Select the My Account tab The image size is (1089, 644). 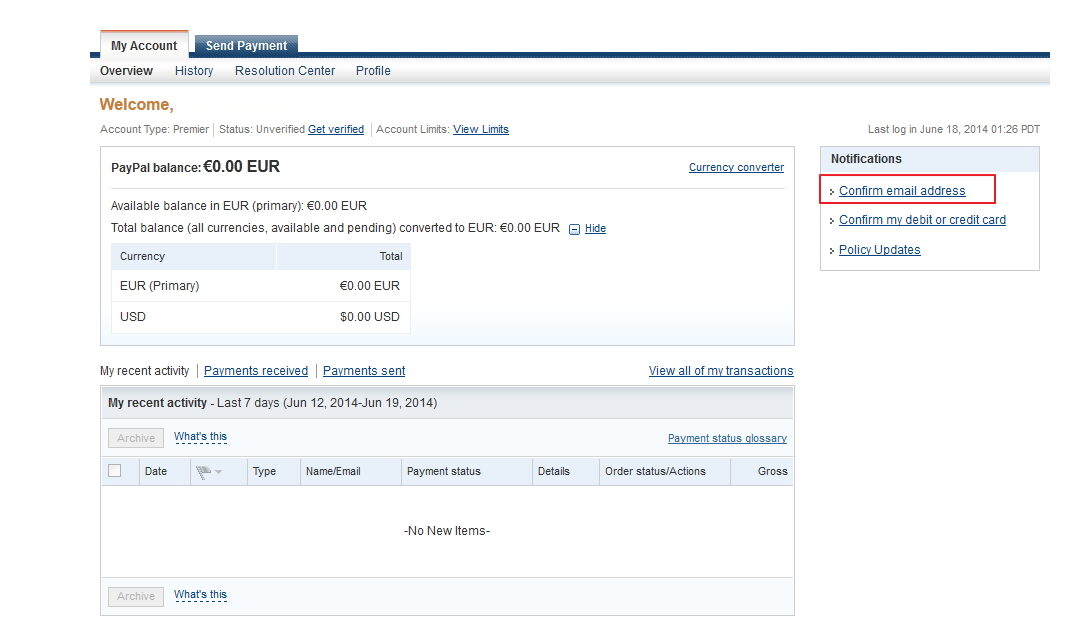[144, 45]
